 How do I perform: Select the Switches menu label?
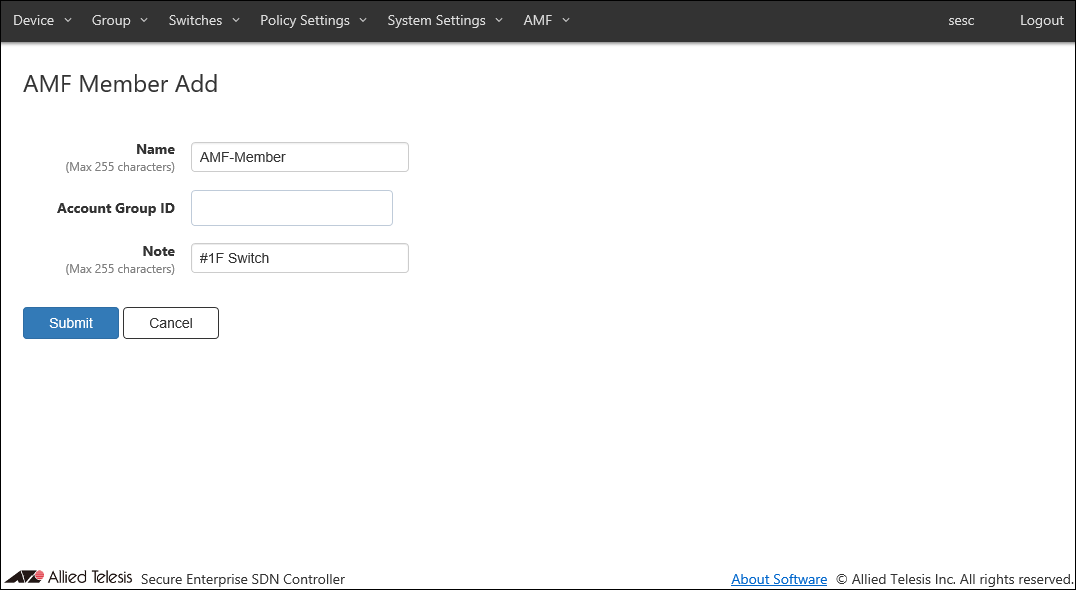tap(195, 20)
